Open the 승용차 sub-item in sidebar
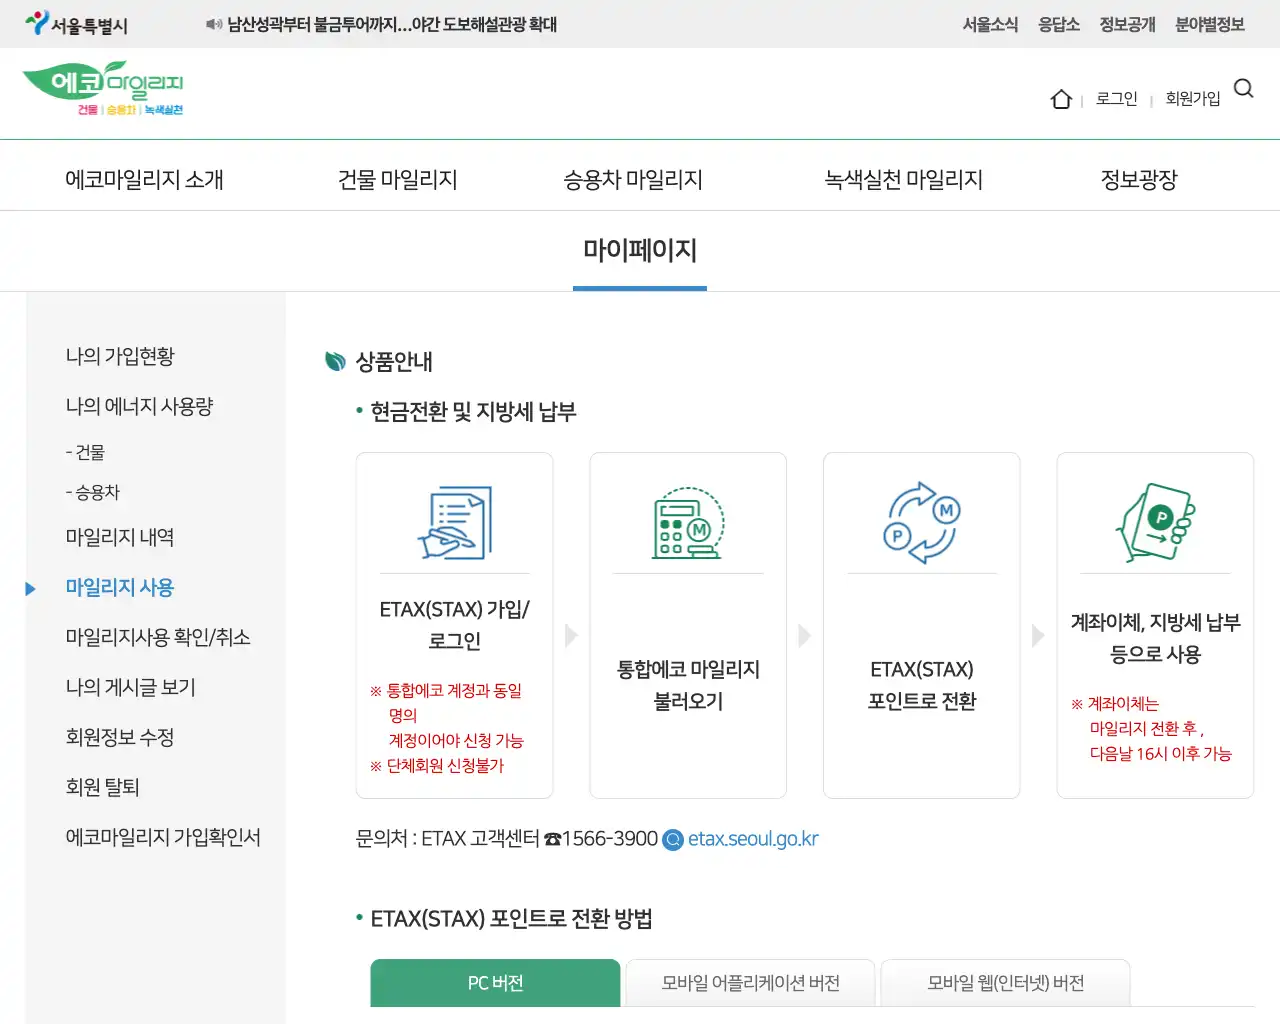This screenshot has width=1280, height=1024. (x=92, y=492)
